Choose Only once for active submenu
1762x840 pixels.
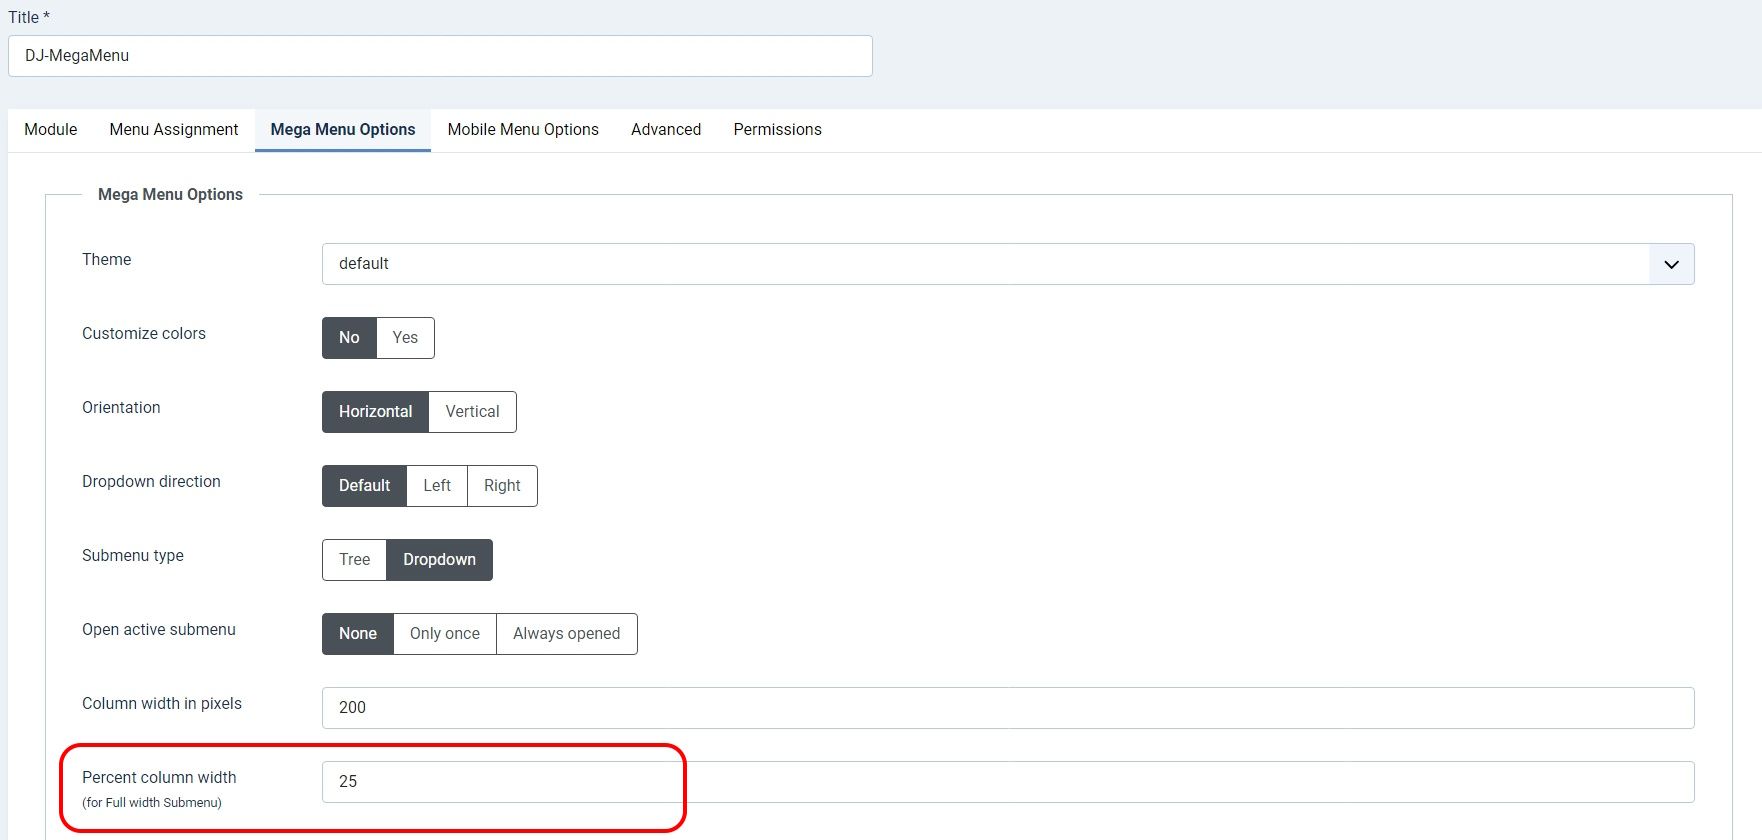pyautogui.click(x=445, y=634)
